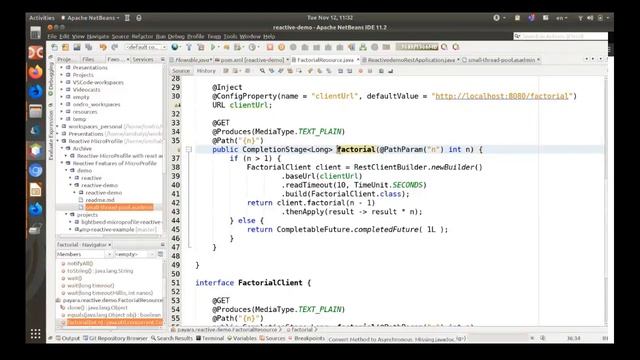
Task: Open the Output window button
Action: point(68,338)
